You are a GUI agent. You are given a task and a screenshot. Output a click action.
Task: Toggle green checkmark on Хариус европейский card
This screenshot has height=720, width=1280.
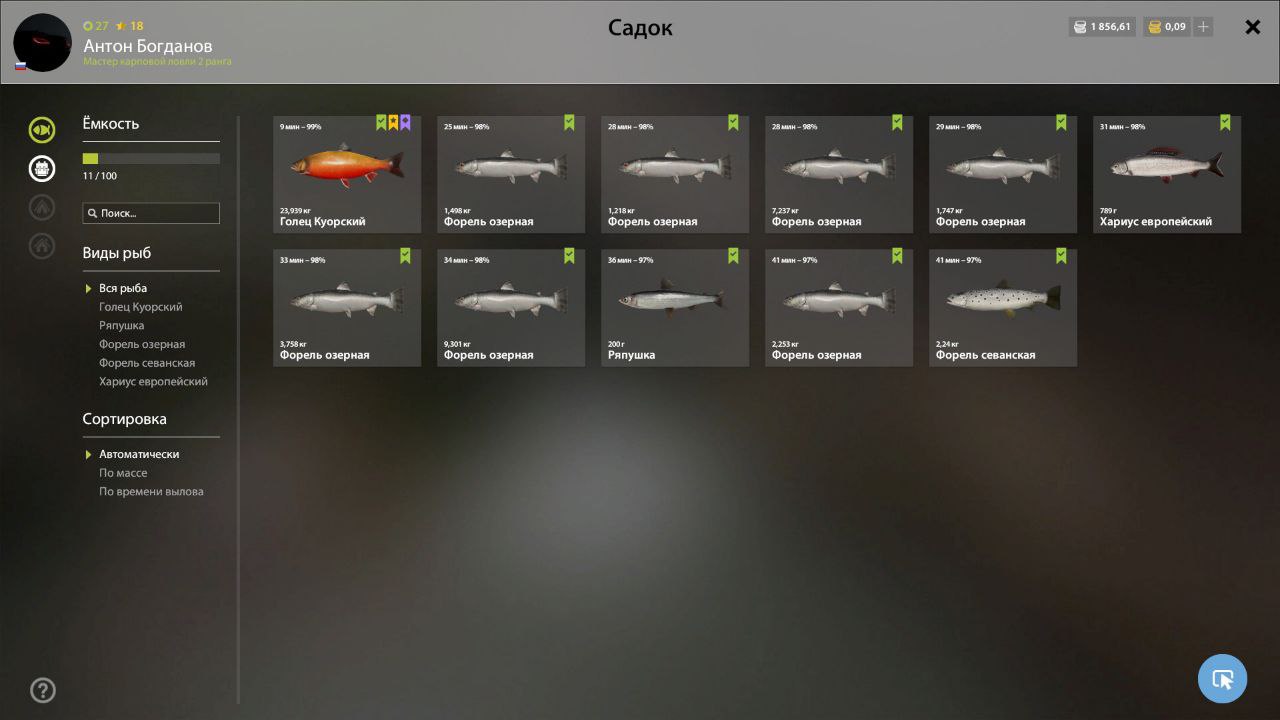tap(1225, 122)
